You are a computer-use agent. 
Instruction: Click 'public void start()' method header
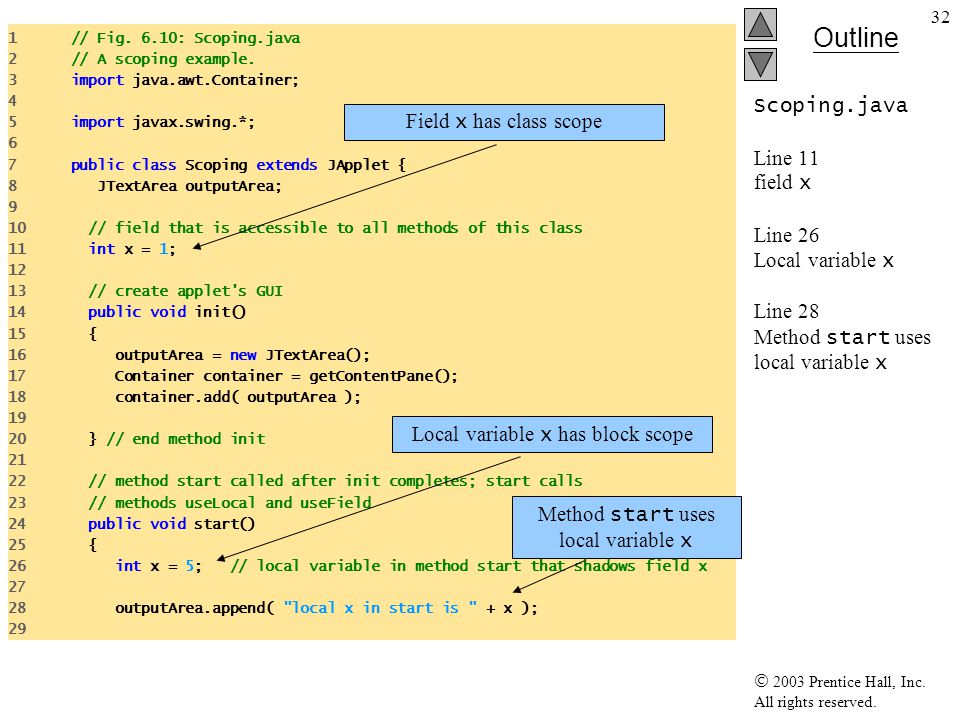(171, 524)
